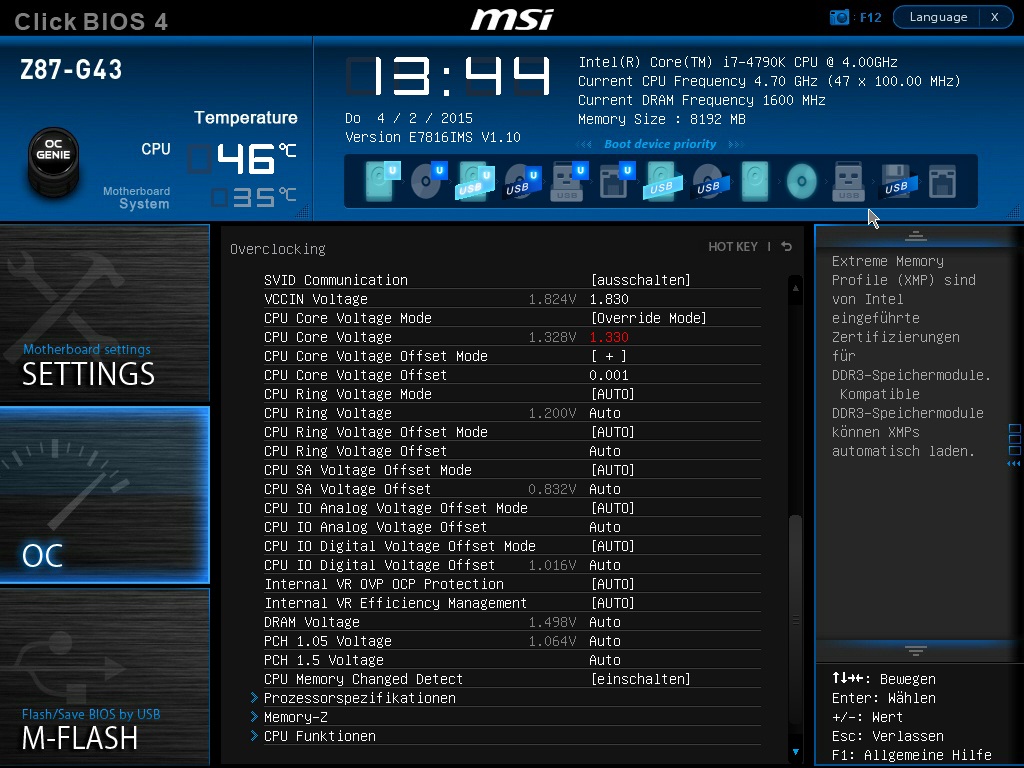Select the non-UEFI USB key boot icon
Image resolution: width=1024 pixels, height=768 pixels.
pyautogui.click(x=848, y=182)
